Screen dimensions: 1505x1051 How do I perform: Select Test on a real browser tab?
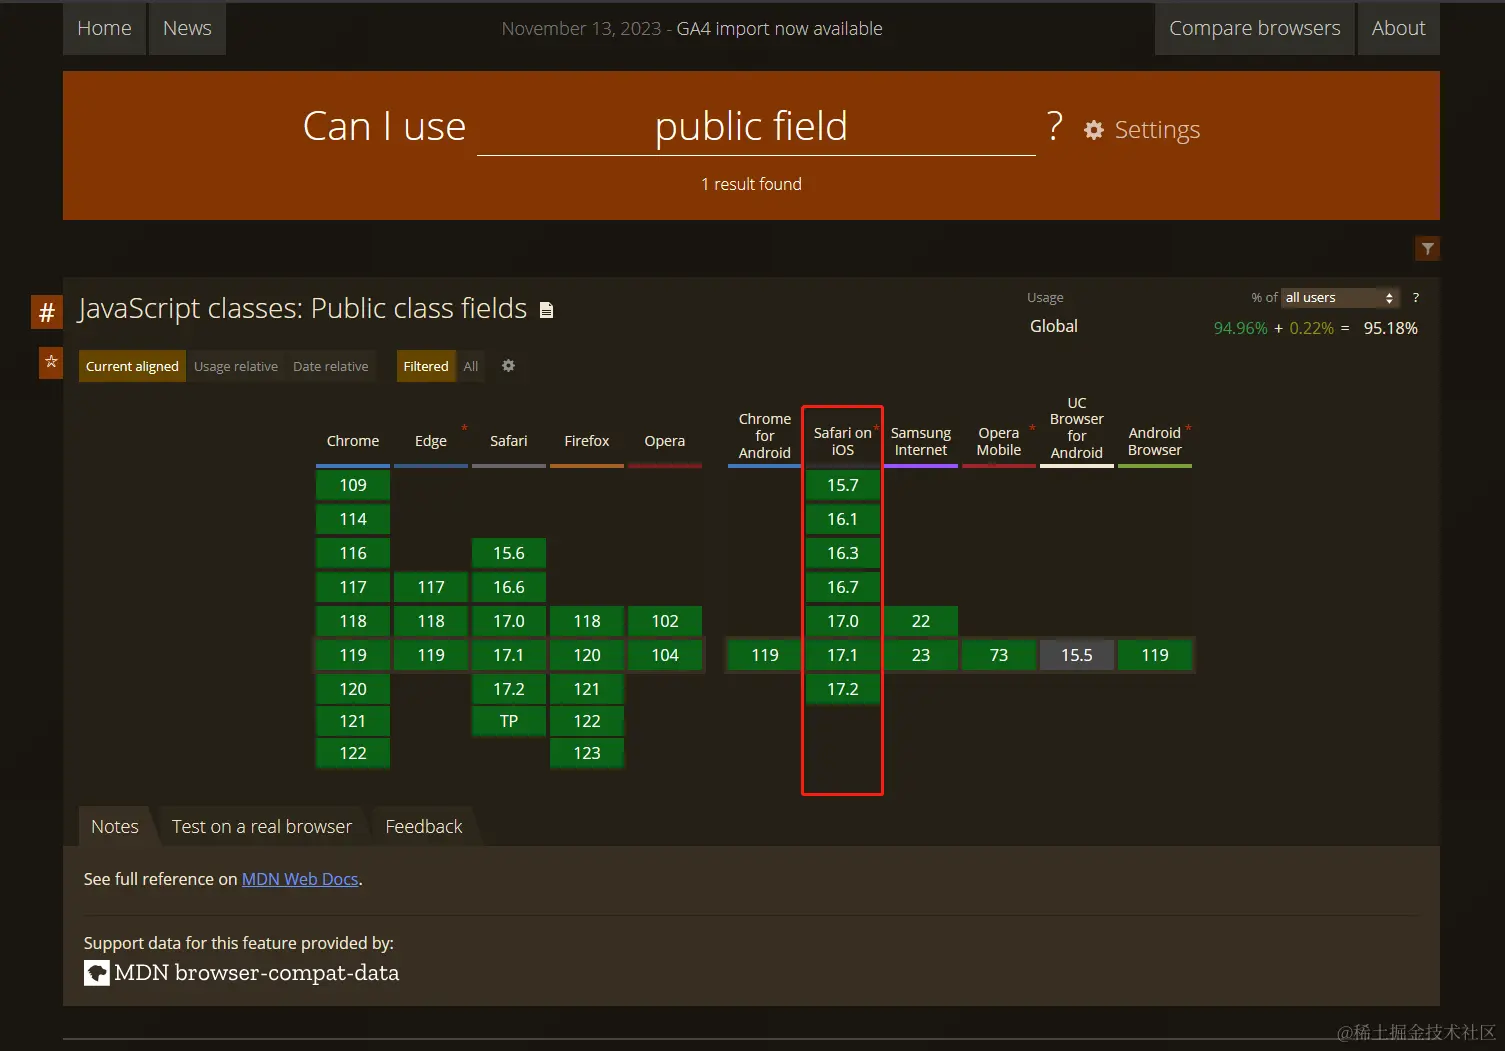pos(262,826)
